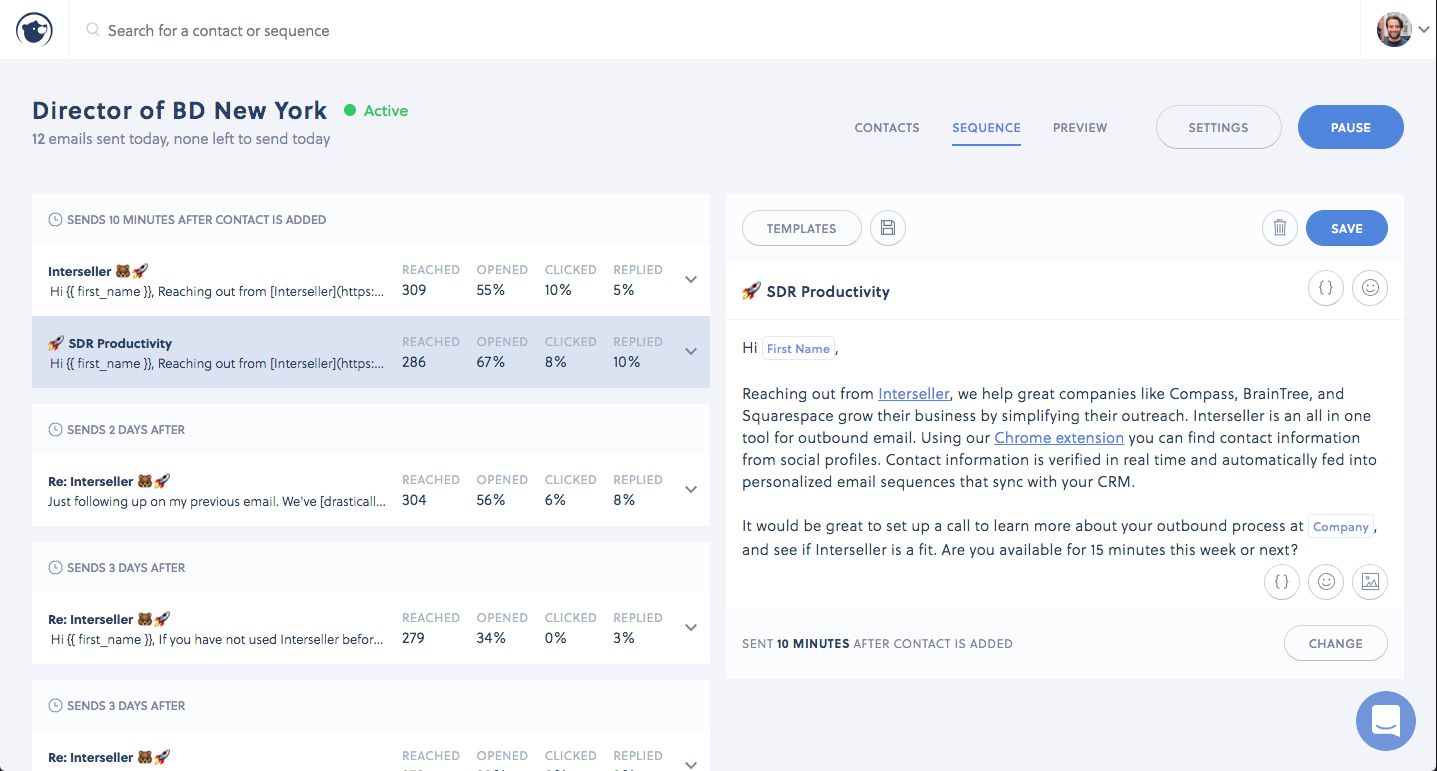The height and width of the screenshot is (771, 1437).
Task: Open the Templates list
Action: click(802, 228)
